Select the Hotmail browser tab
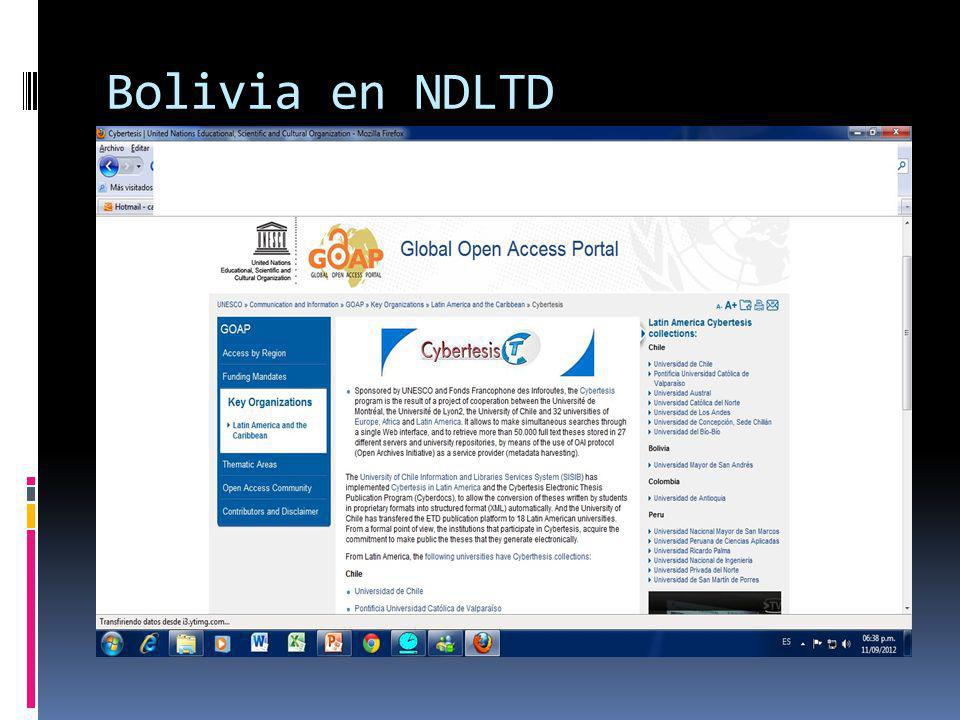Image resolution: width=960 pixels, height=720 pixels. click(126, 206)
